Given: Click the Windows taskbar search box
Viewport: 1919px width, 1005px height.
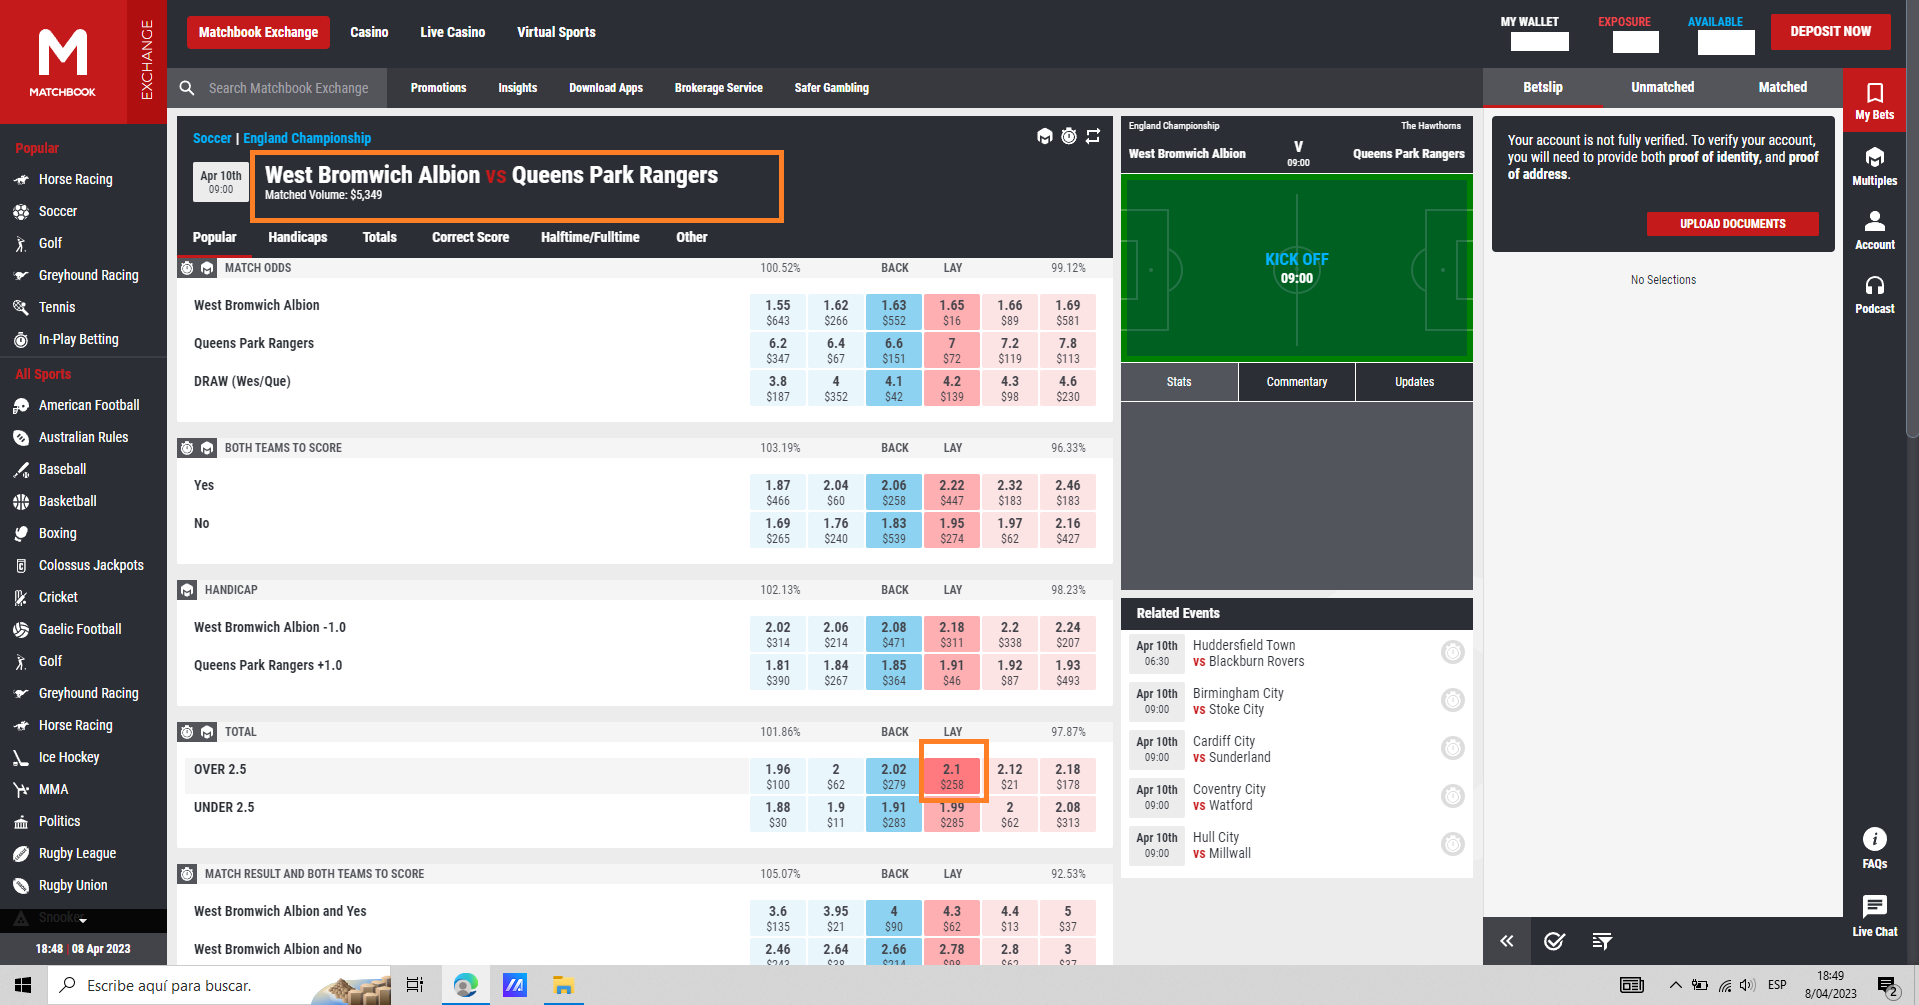Looking at the screenshot, I should tap(220, 985).
